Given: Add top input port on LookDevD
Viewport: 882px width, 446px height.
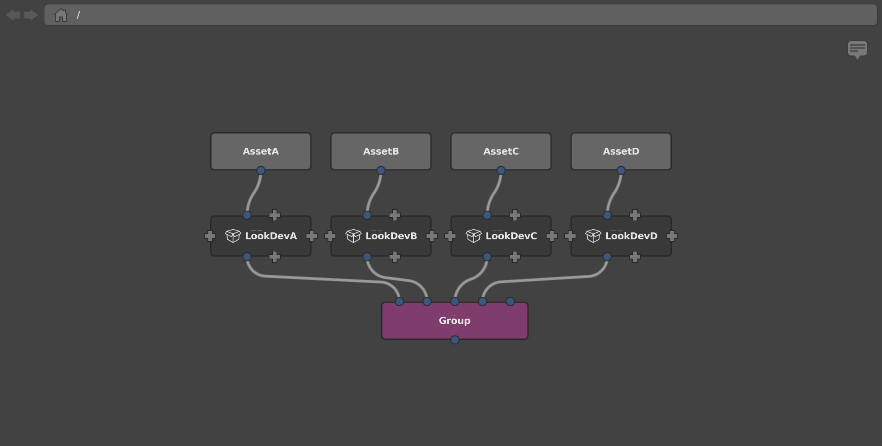Looking at the screenshot, I should pos(635,215).
